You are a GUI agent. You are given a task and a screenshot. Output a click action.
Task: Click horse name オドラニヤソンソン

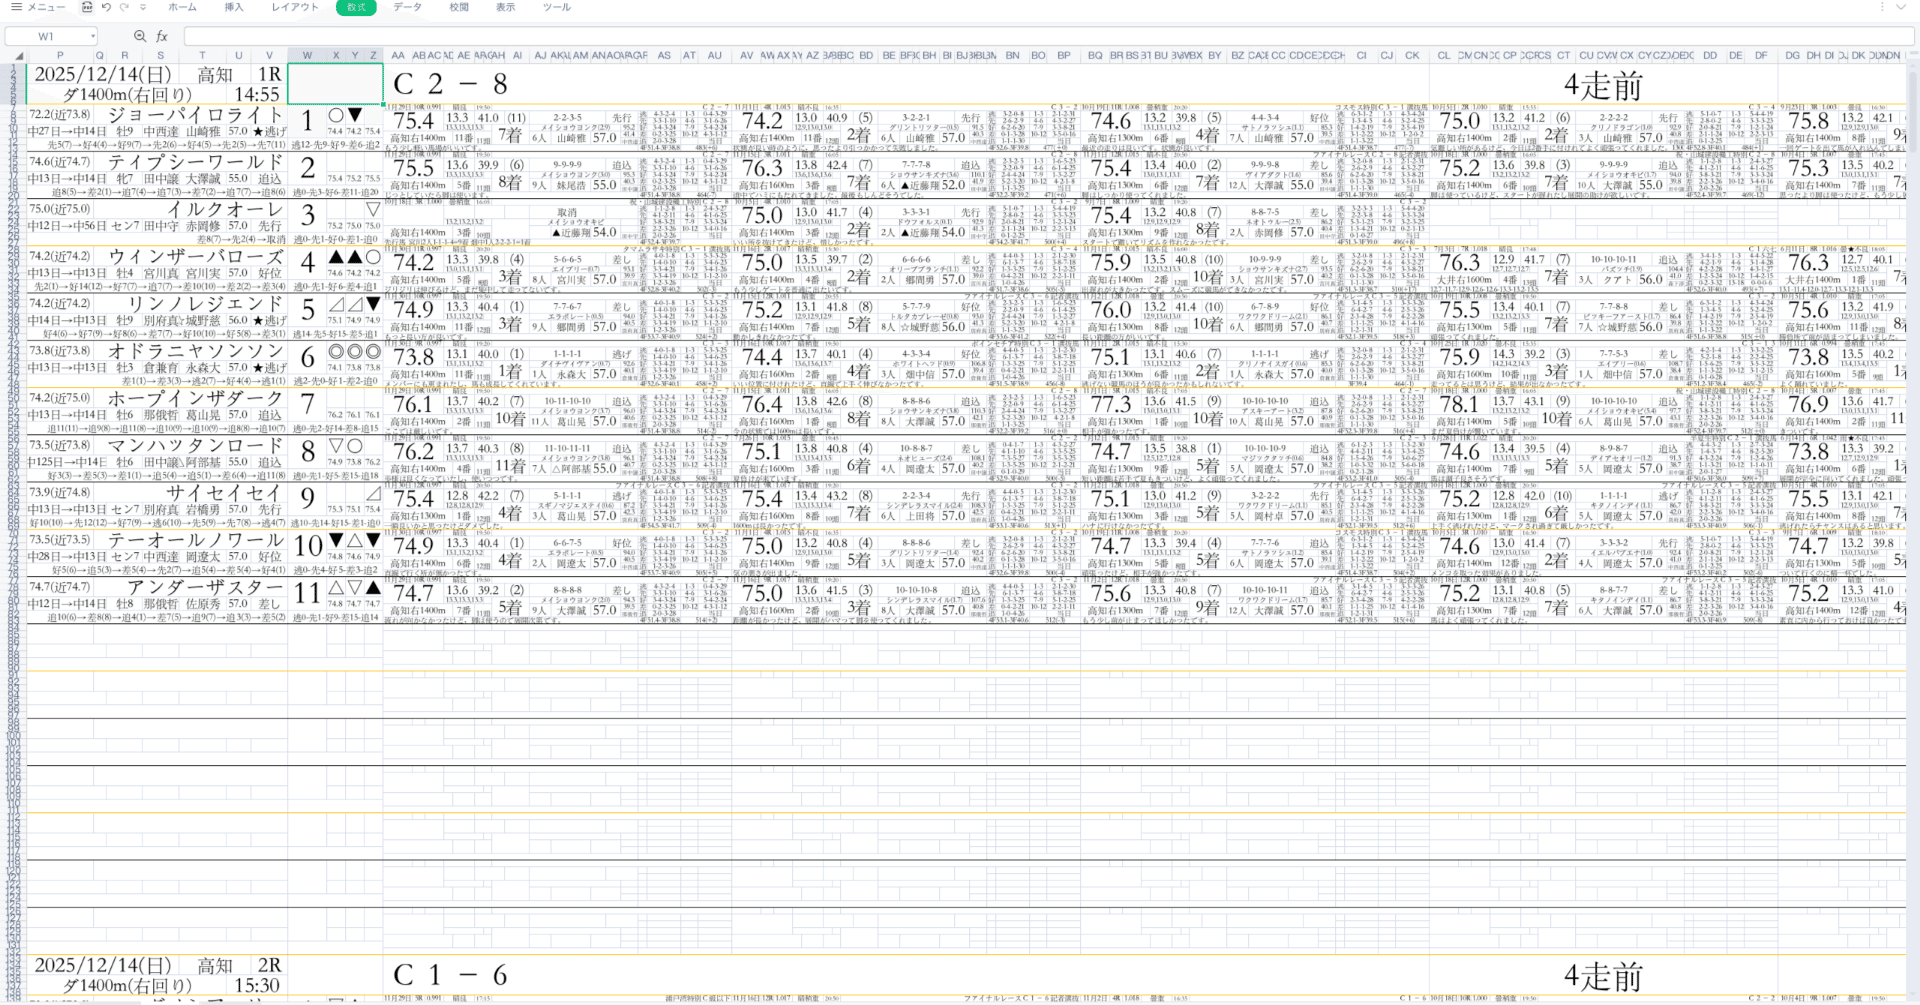[x=194, y=352]
